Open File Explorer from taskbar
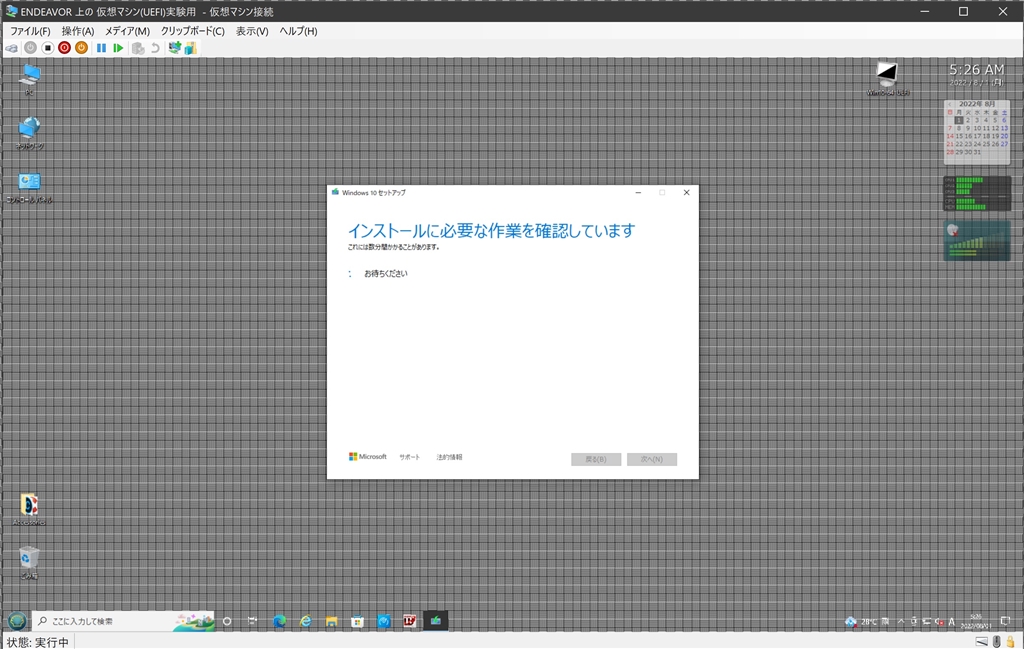1024x649 pixels. point(331,621)
